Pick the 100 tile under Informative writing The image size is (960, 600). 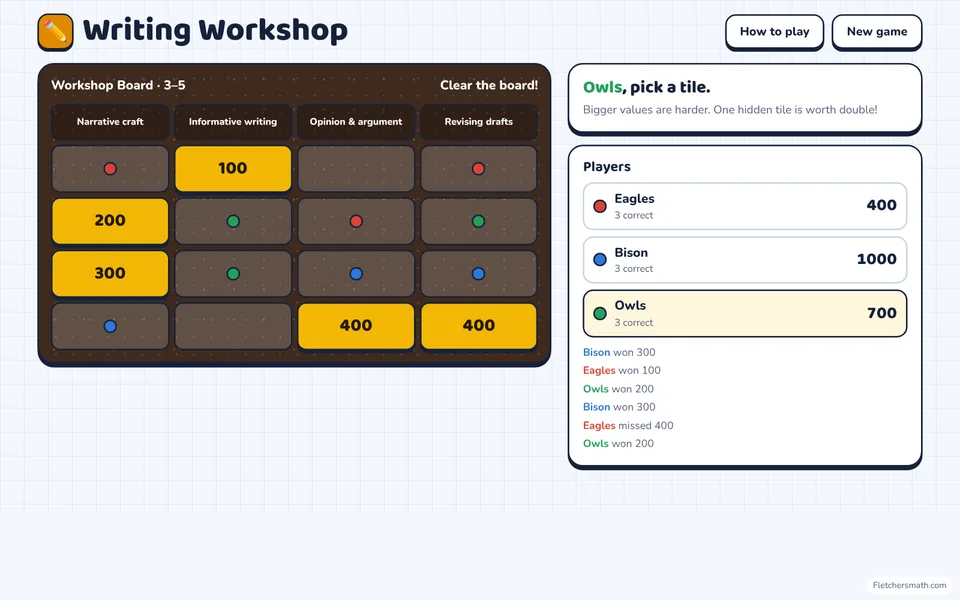coord(233,168)
